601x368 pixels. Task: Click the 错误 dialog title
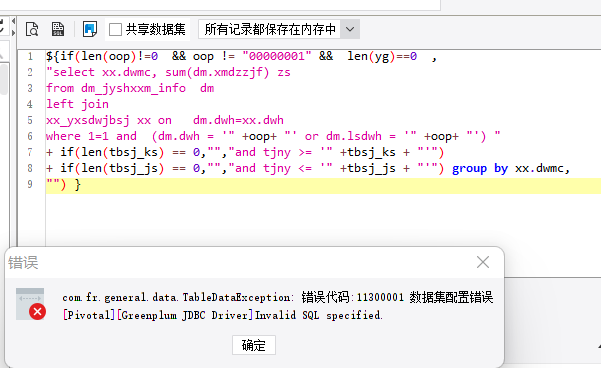coord(23,263)
